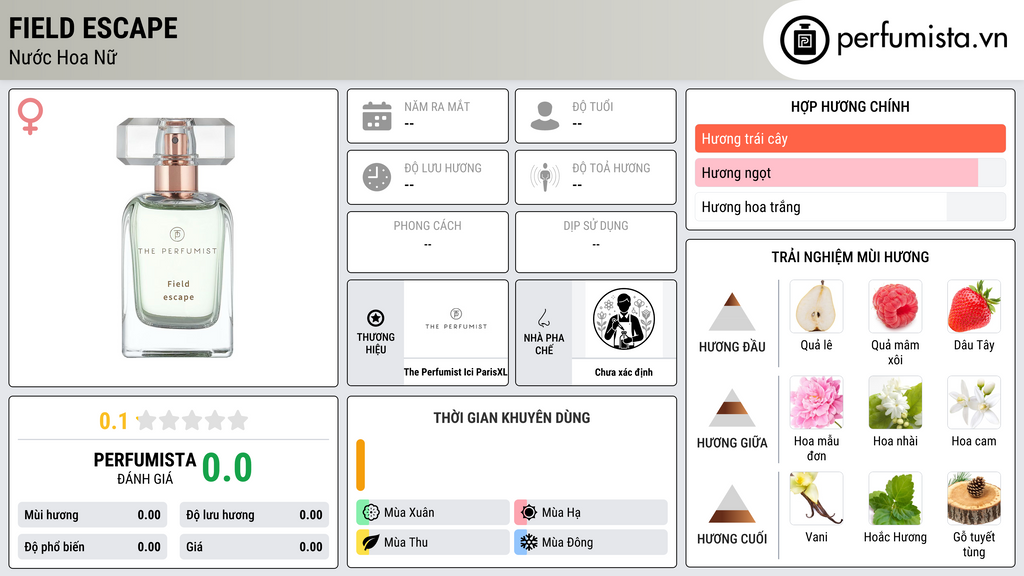Screen dimensions: 1024x576
Task: Click the pink female gender symbol
Action: click(30, 116)
